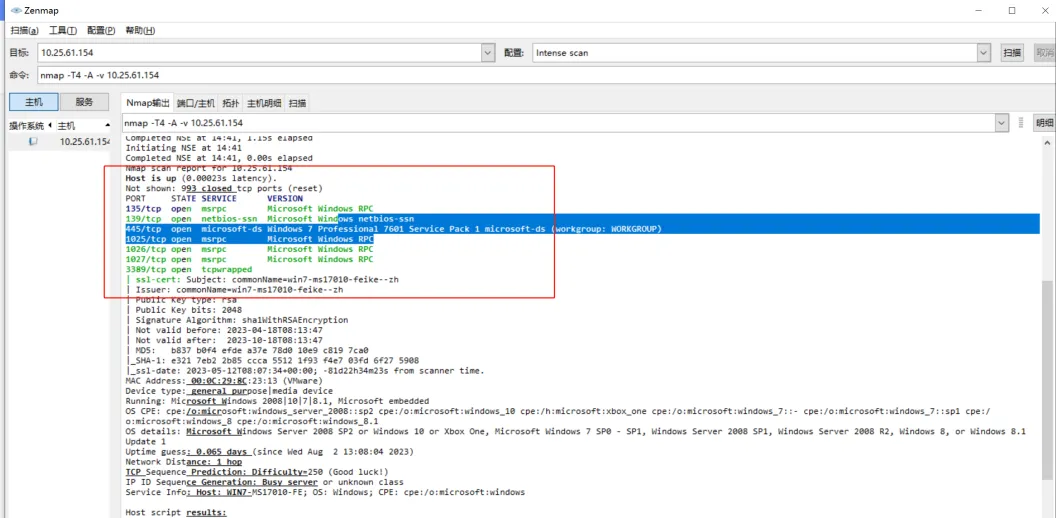Open the 扫描 menu in menu bar
The height and width of the screenshot is (518, 1056).
pos(25,31)
